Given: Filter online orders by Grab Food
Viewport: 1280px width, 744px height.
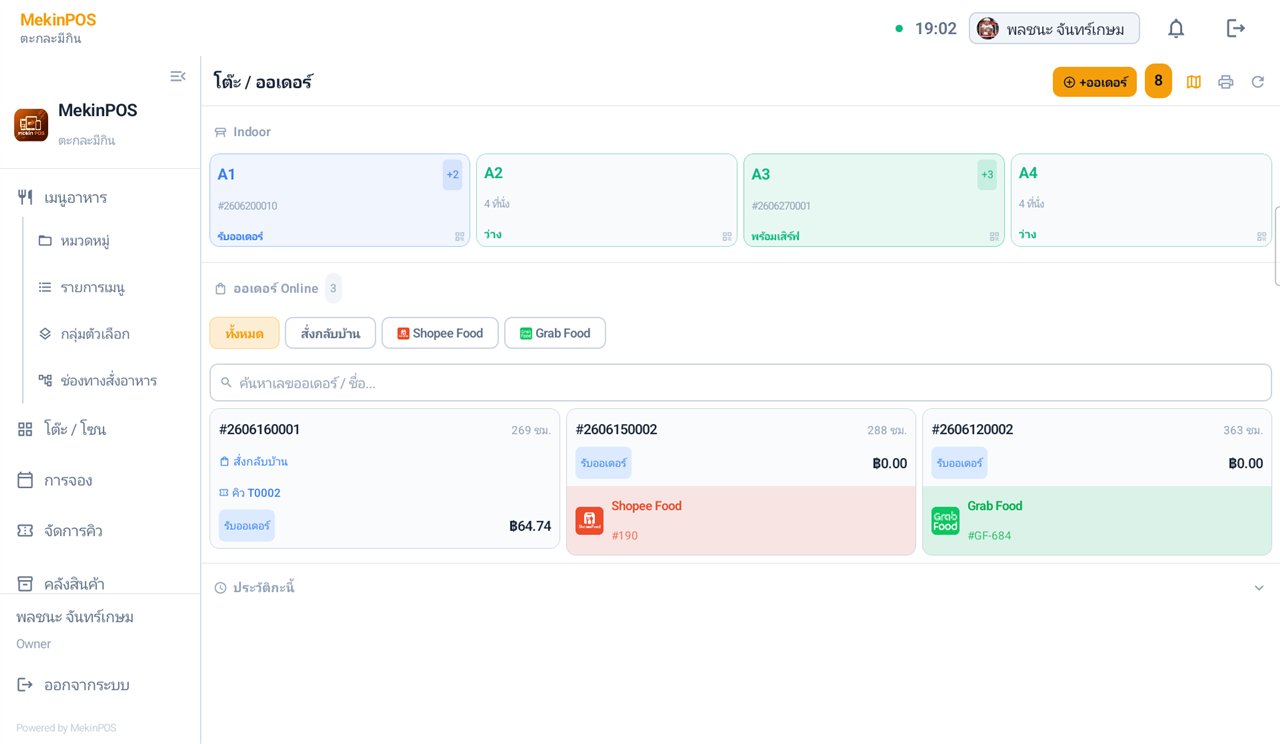Looking at the screenshot, I should pyautogui.click(x=555, y=333).
